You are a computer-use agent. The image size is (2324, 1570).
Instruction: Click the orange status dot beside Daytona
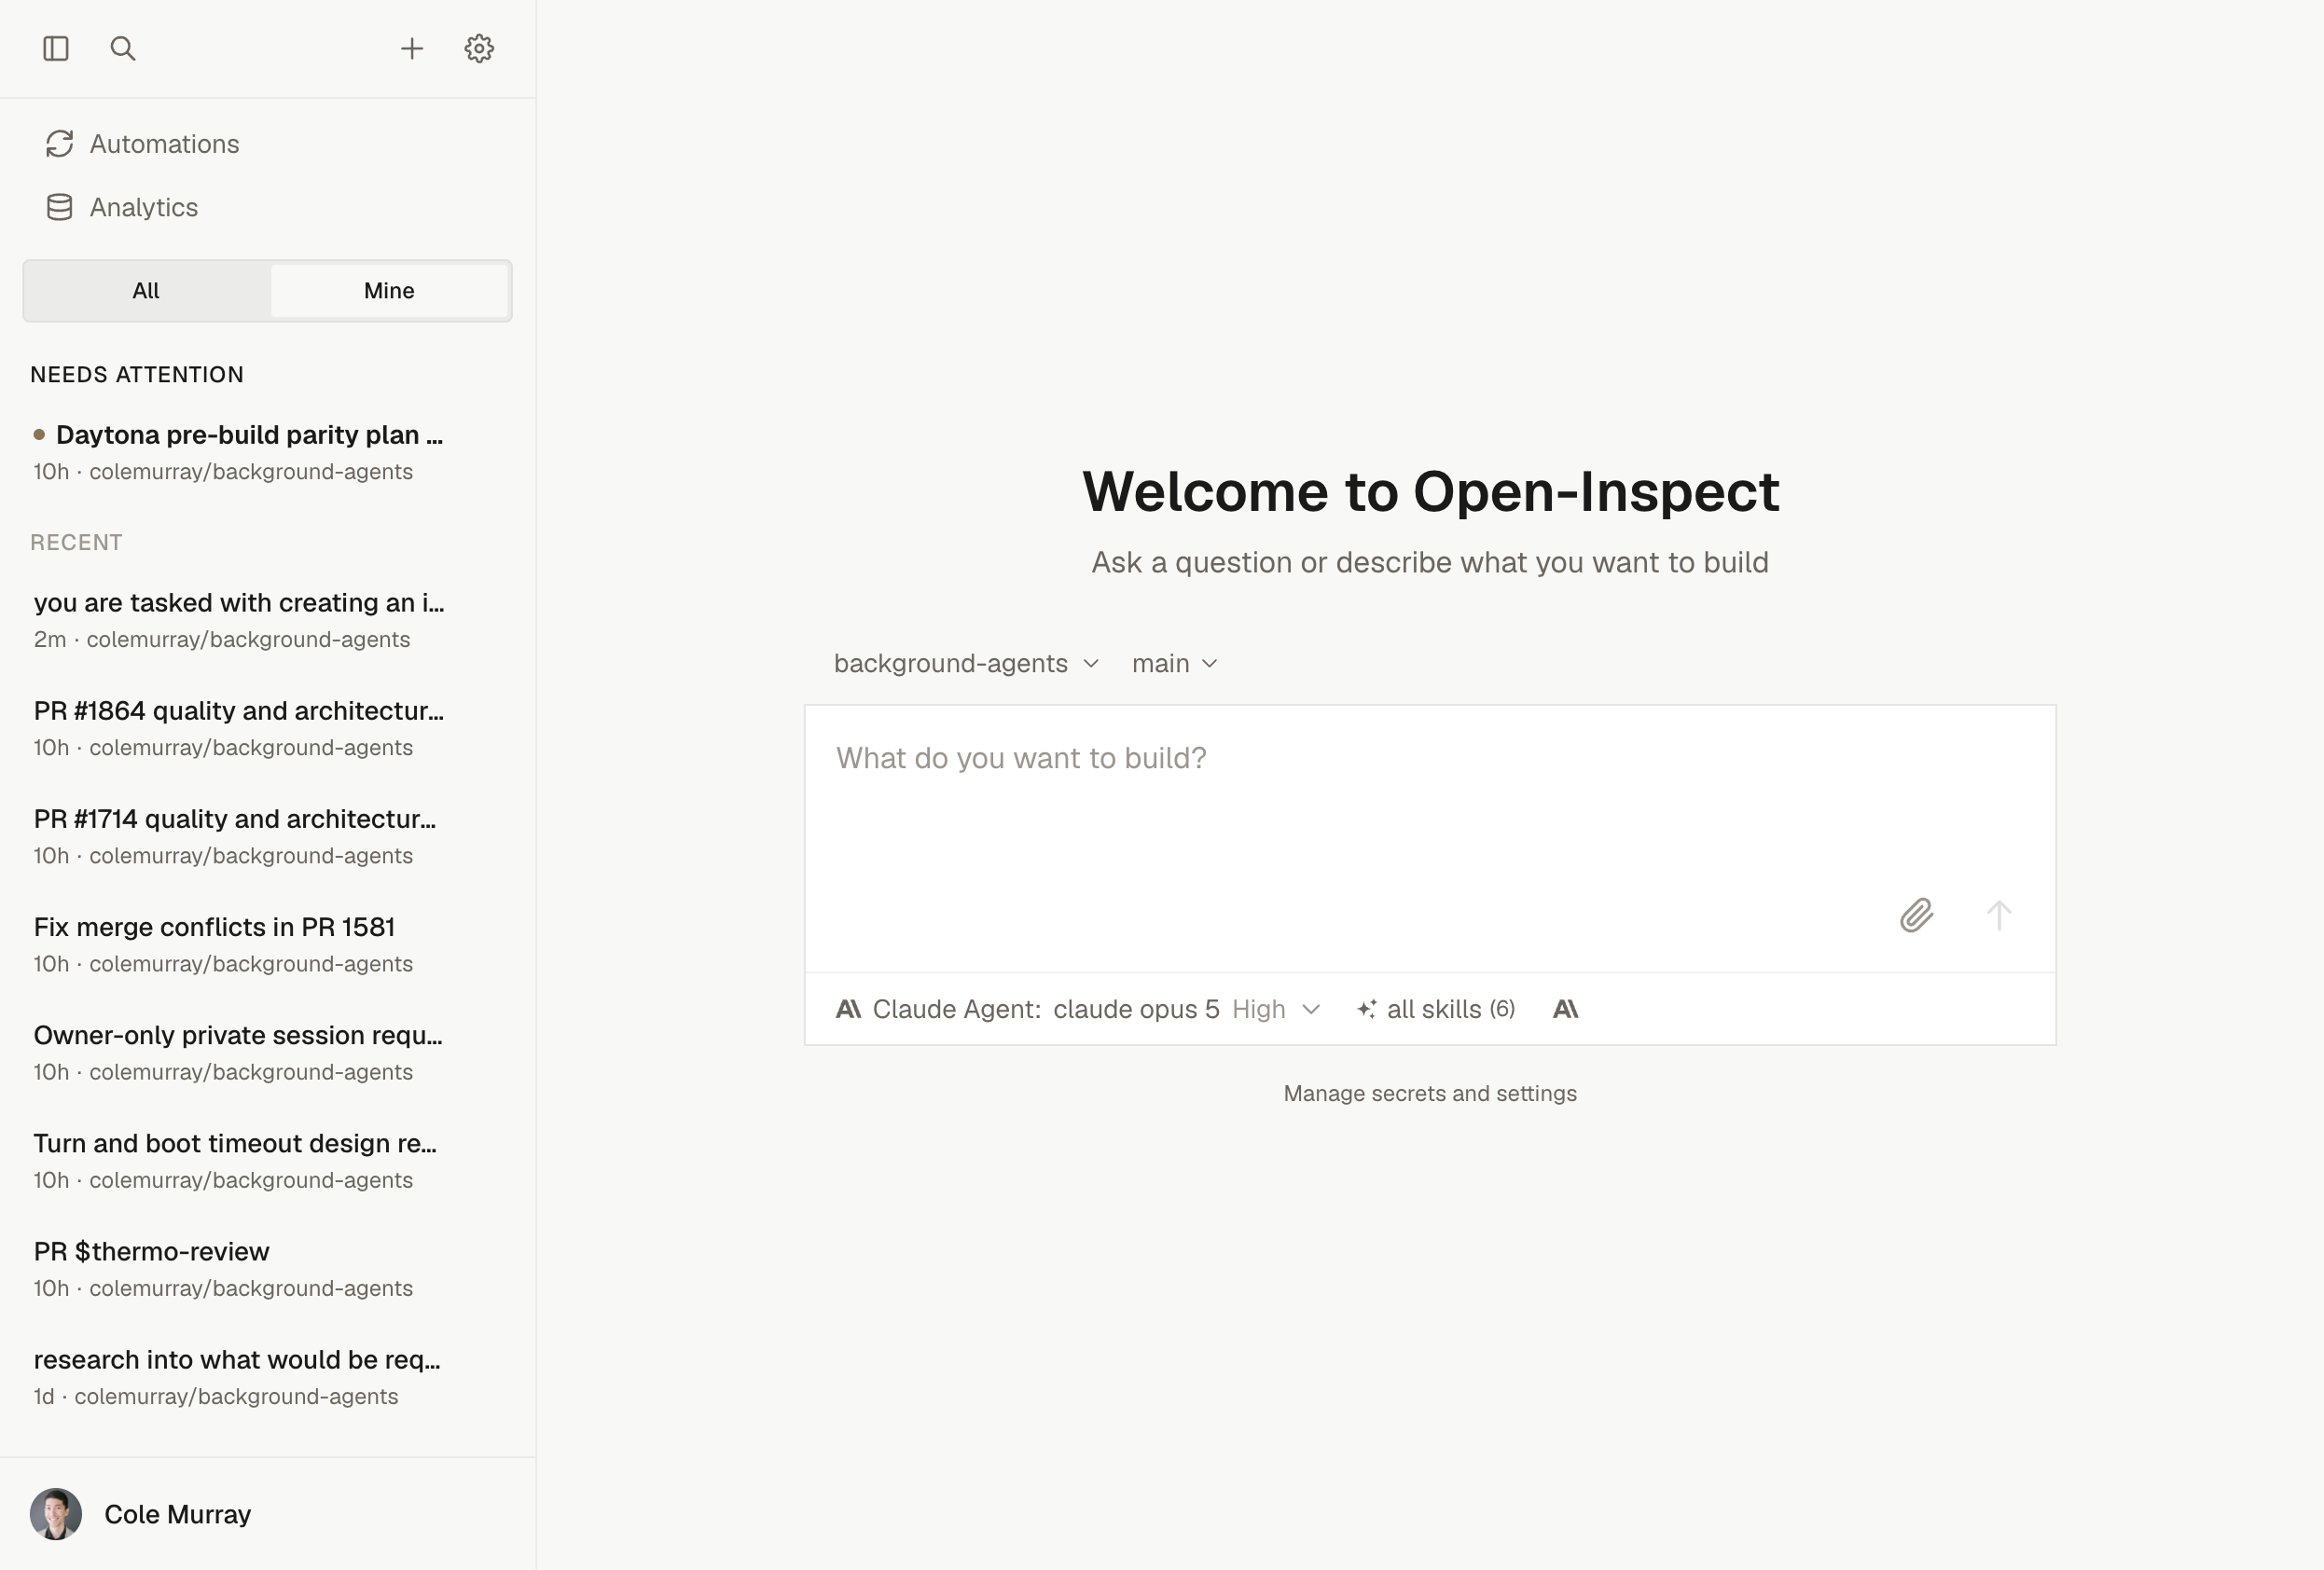(39, 434)
